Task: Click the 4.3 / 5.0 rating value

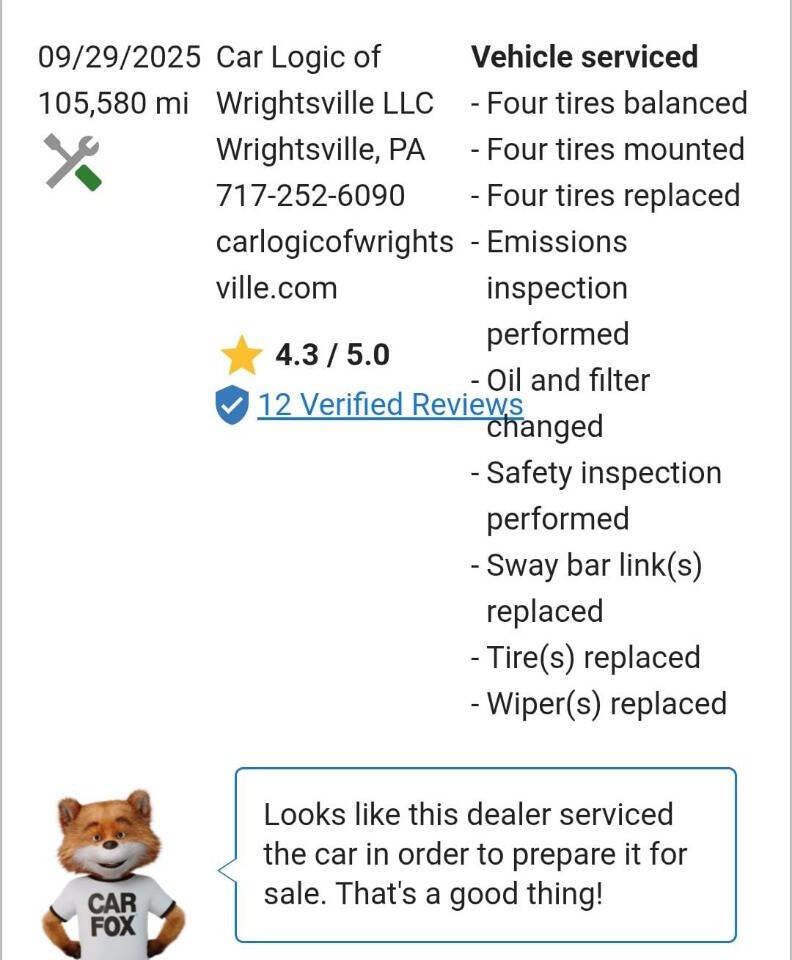Action: click(333, 352)
